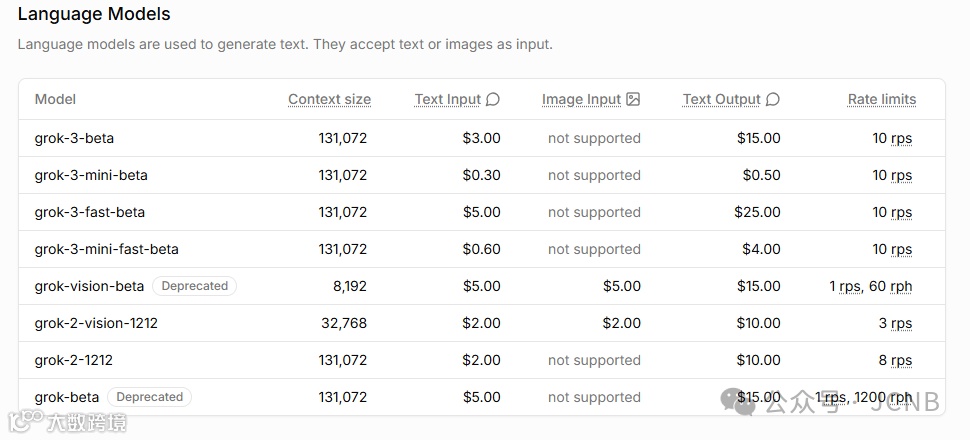970x440 pixels.
Task: Open the grok-3-fast-beta model entry
Action: [x=89, y=212]
